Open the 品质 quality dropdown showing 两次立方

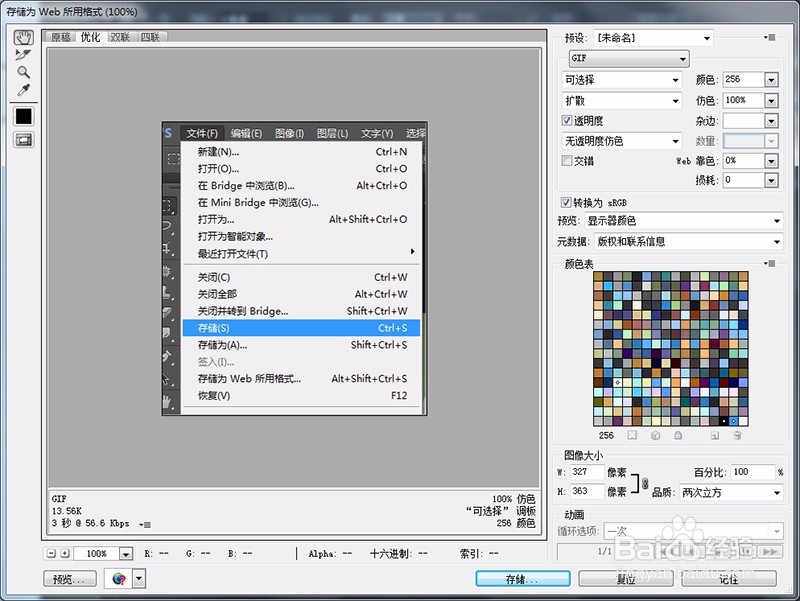coord(730,492)
